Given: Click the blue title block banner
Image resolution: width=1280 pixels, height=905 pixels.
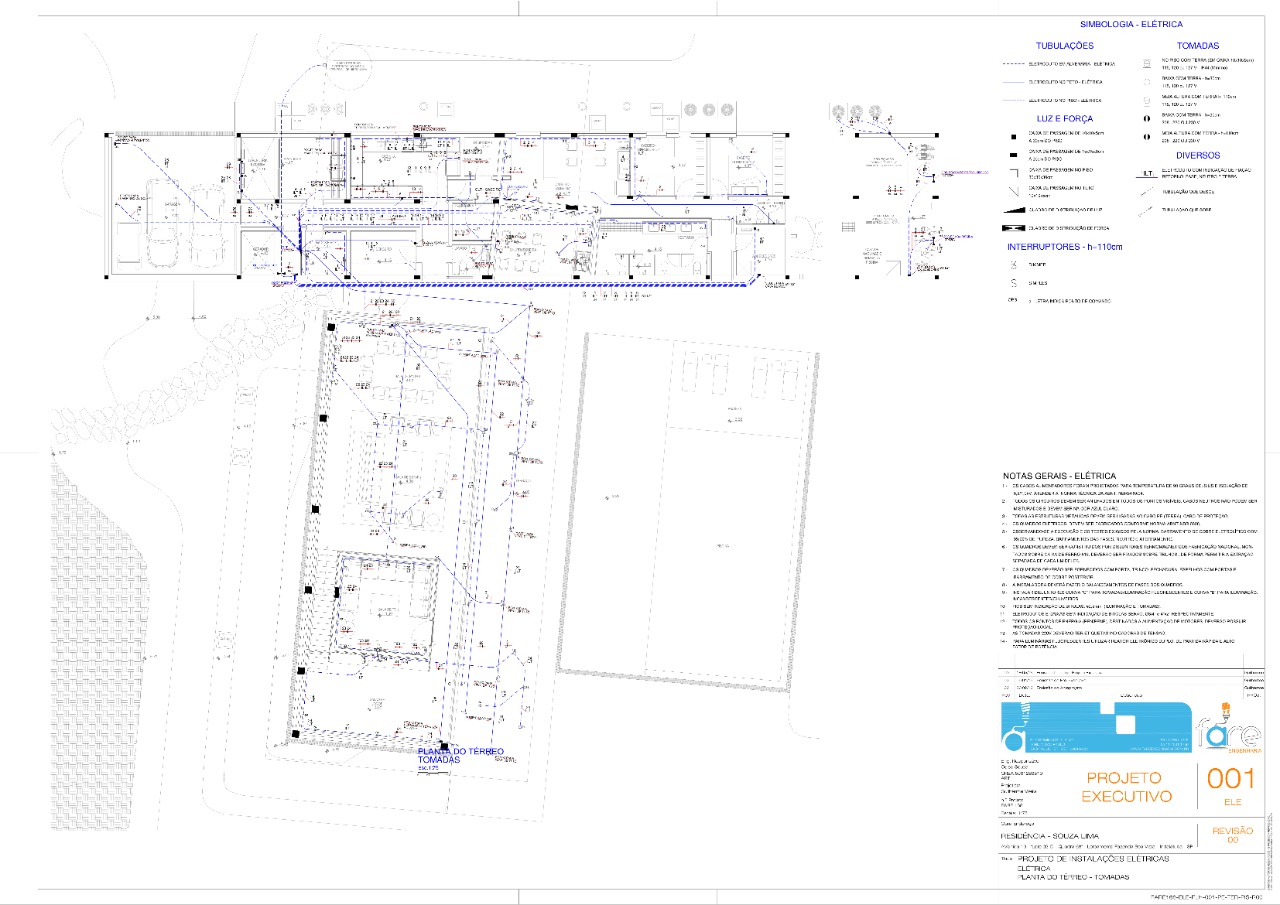Looking at the screenshot, I should coord(1096,727).
